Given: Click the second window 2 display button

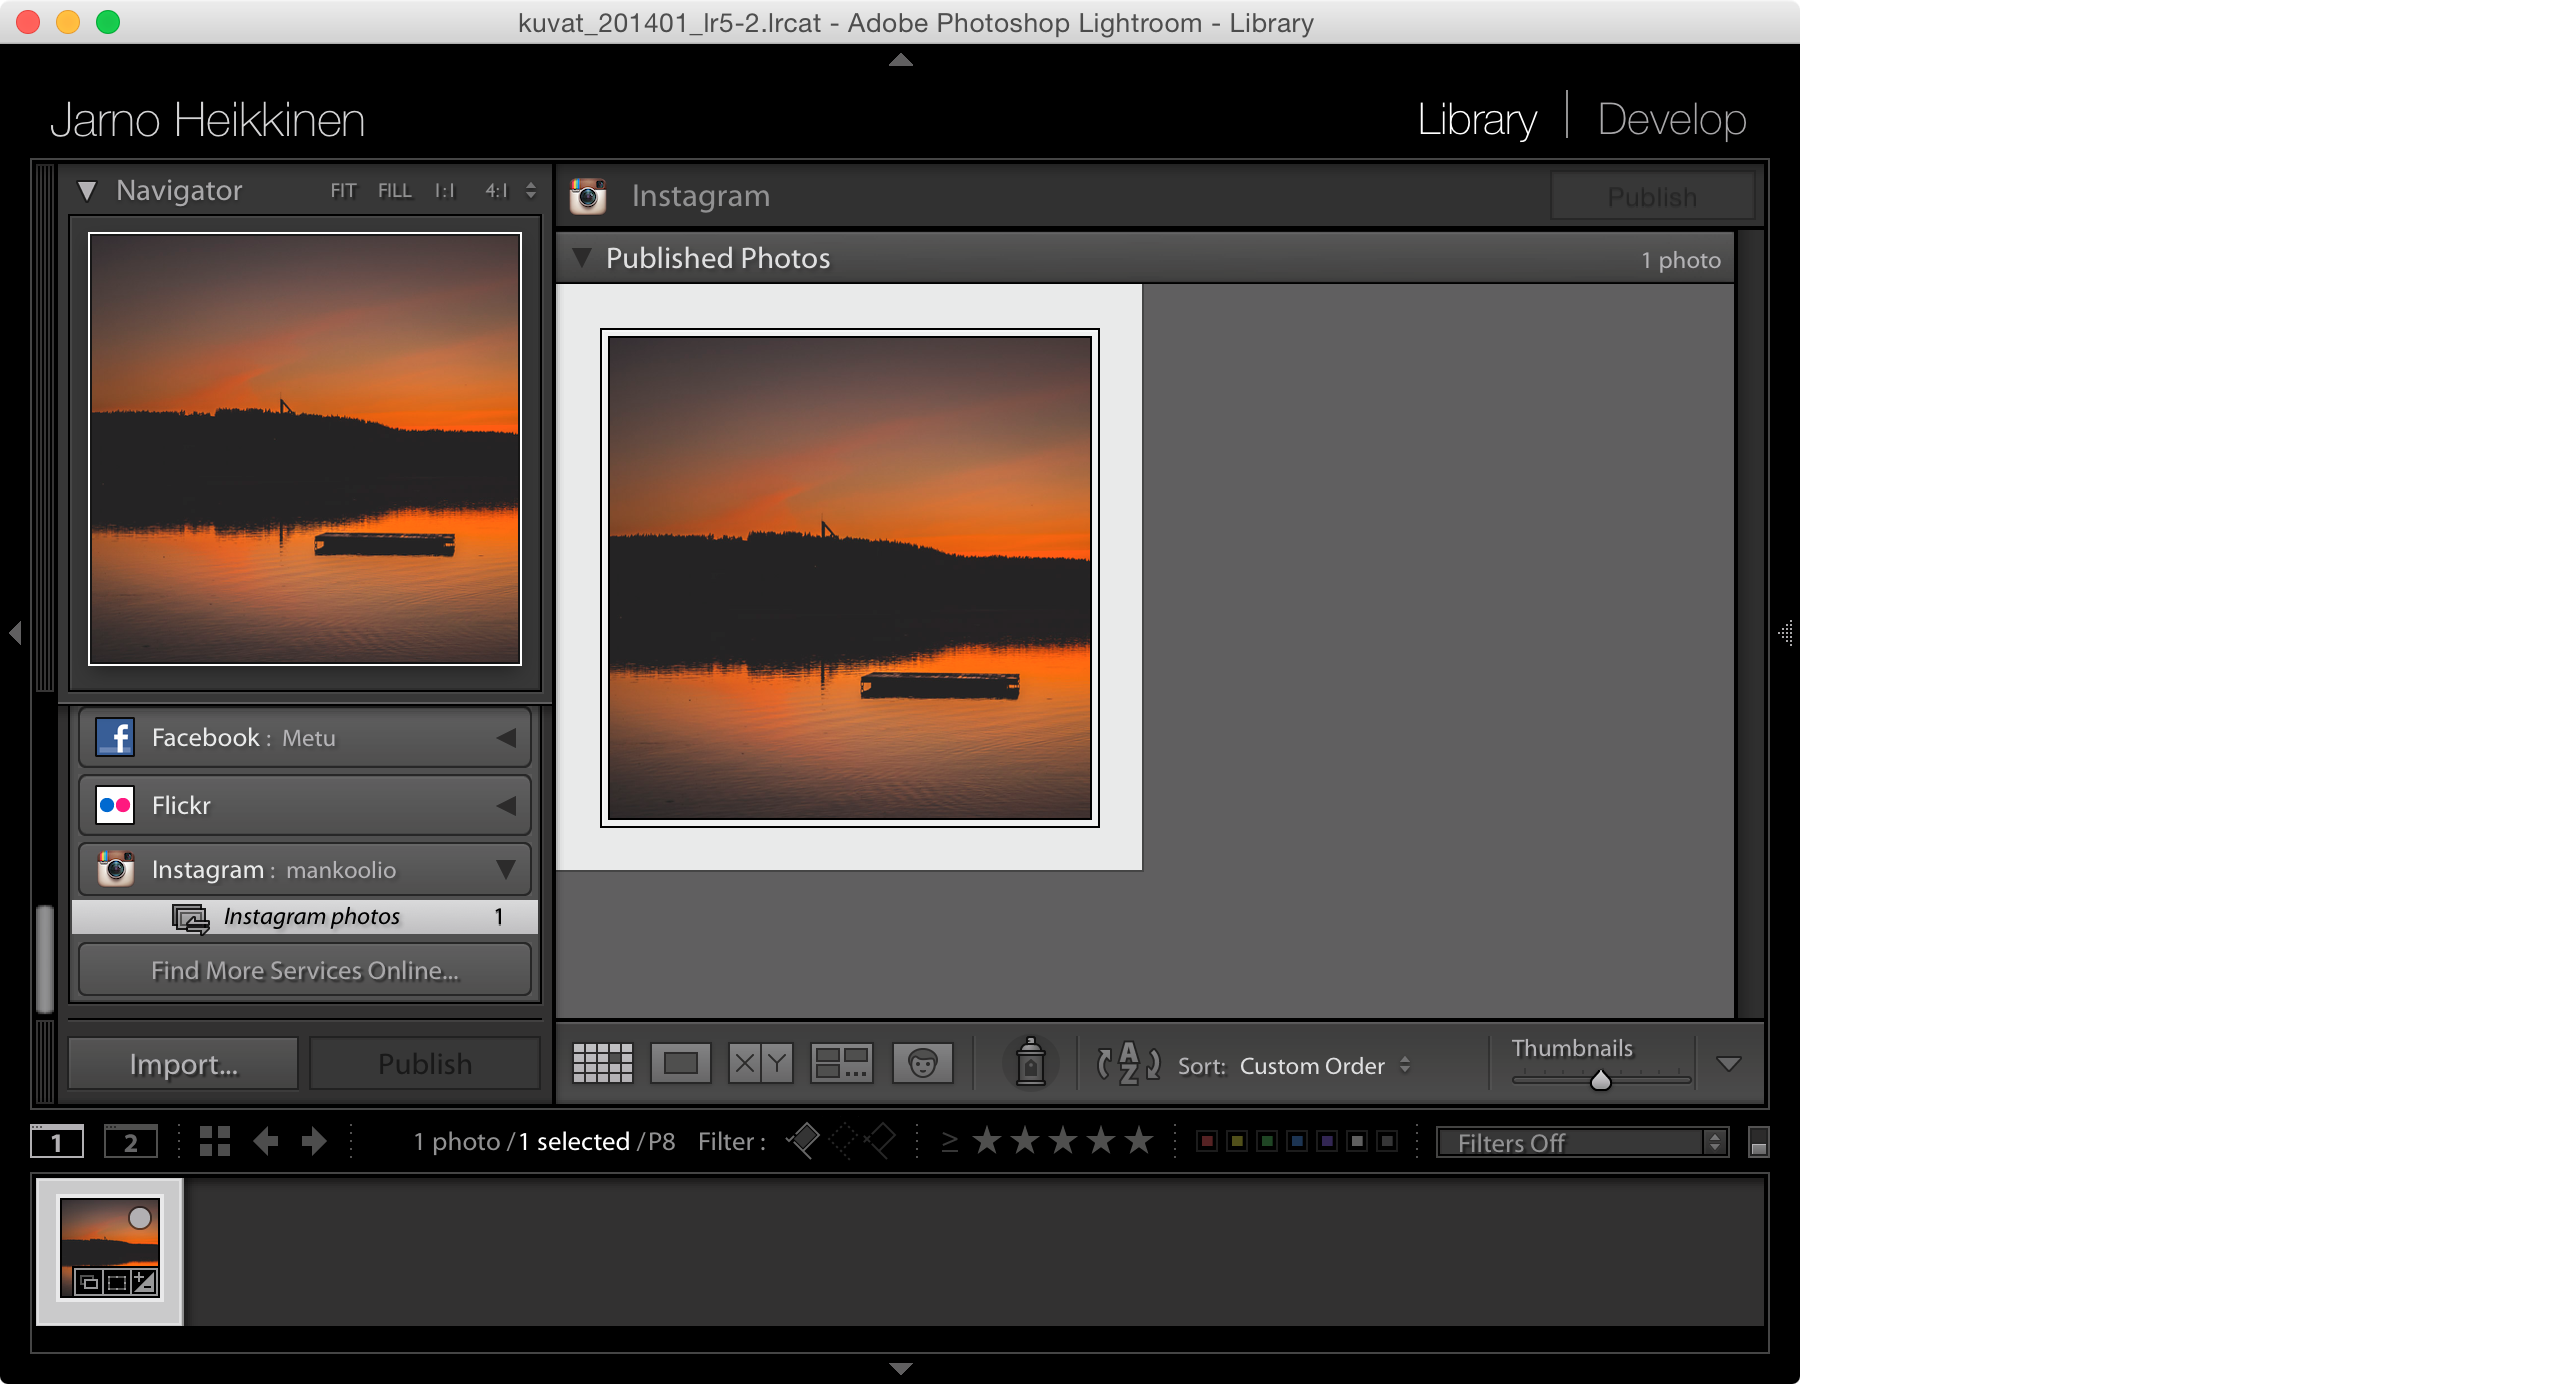Looking at the screenshot, I should tap(131, 1141).
